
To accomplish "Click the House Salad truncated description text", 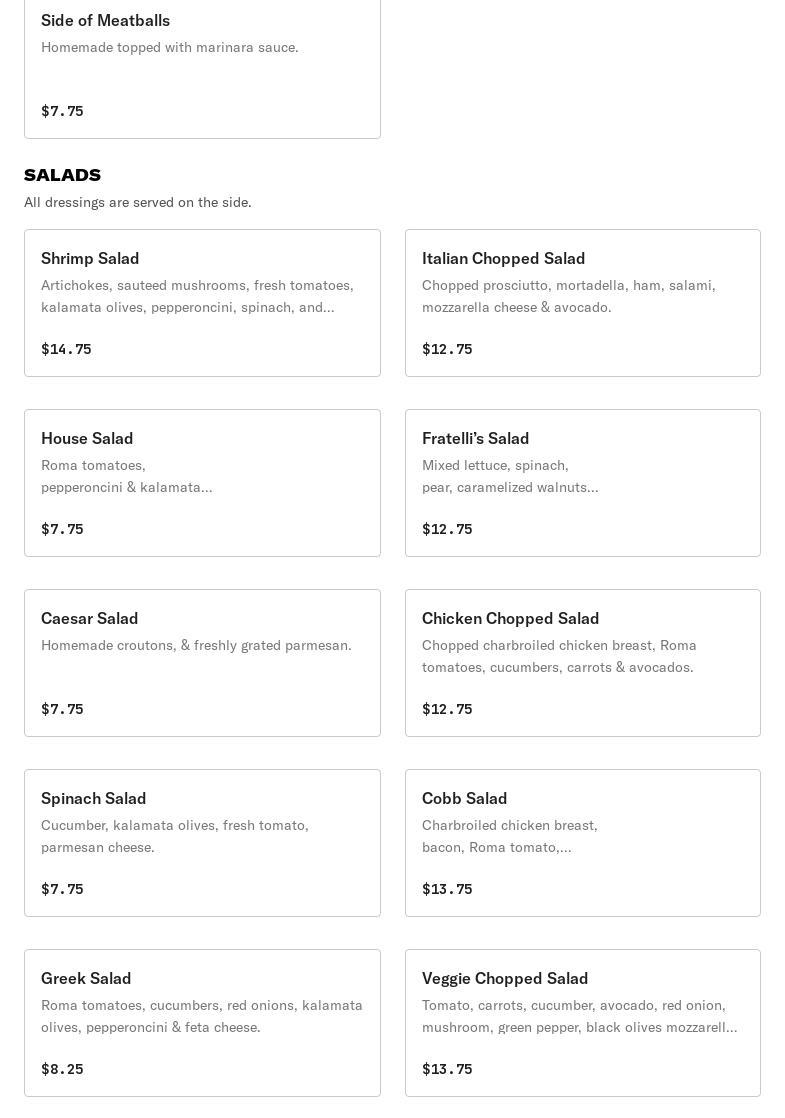I will 126,476.
